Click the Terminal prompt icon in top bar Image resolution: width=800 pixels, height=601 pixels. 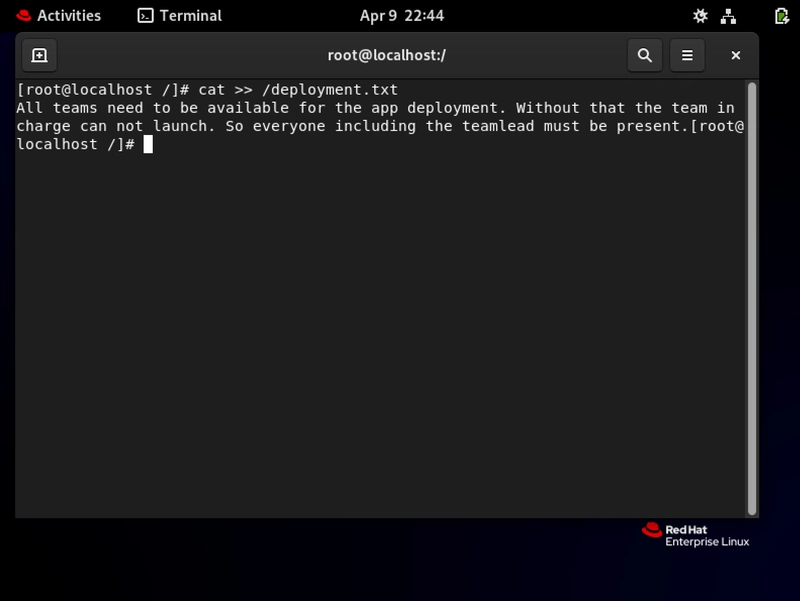[145, 16]
